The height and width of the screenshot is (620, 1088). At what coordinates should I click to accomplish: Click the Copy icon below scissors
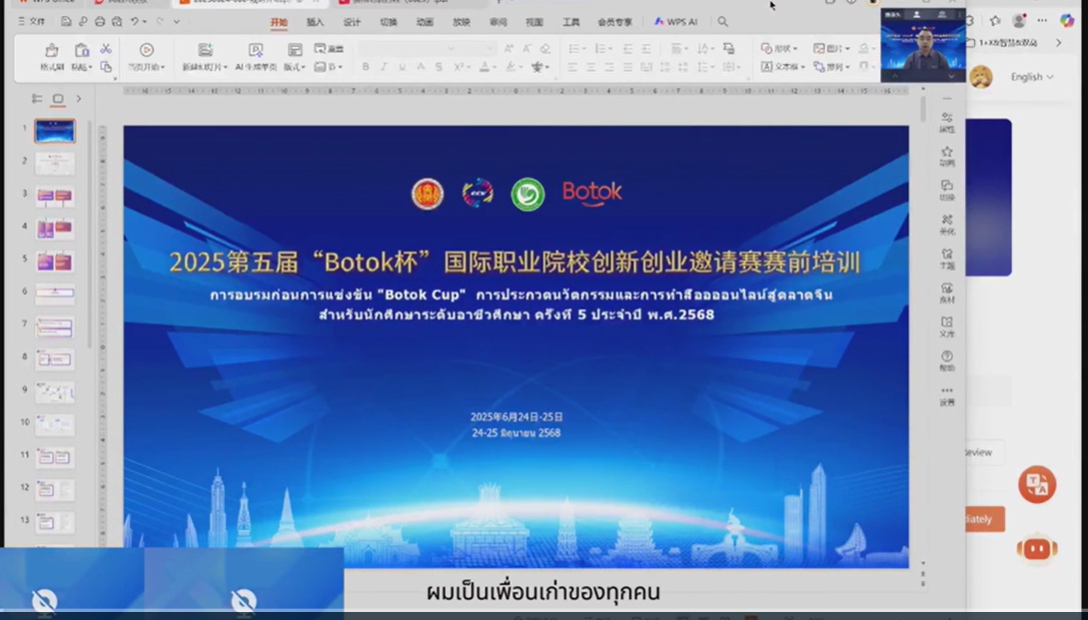coord(105,67)
